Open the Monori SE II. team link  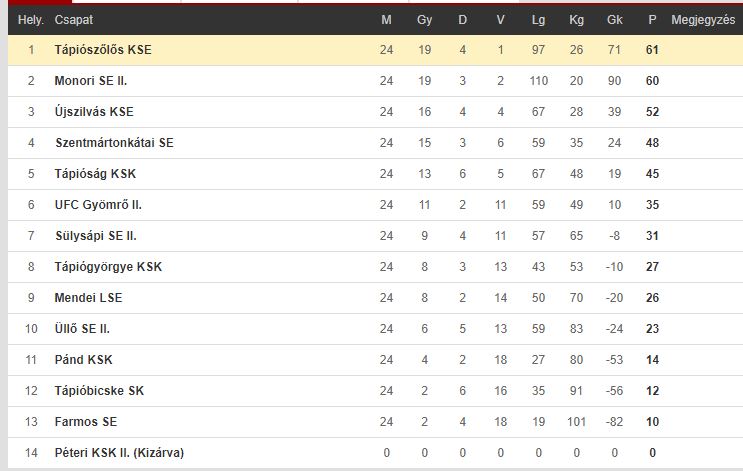[x=91, y=81]
